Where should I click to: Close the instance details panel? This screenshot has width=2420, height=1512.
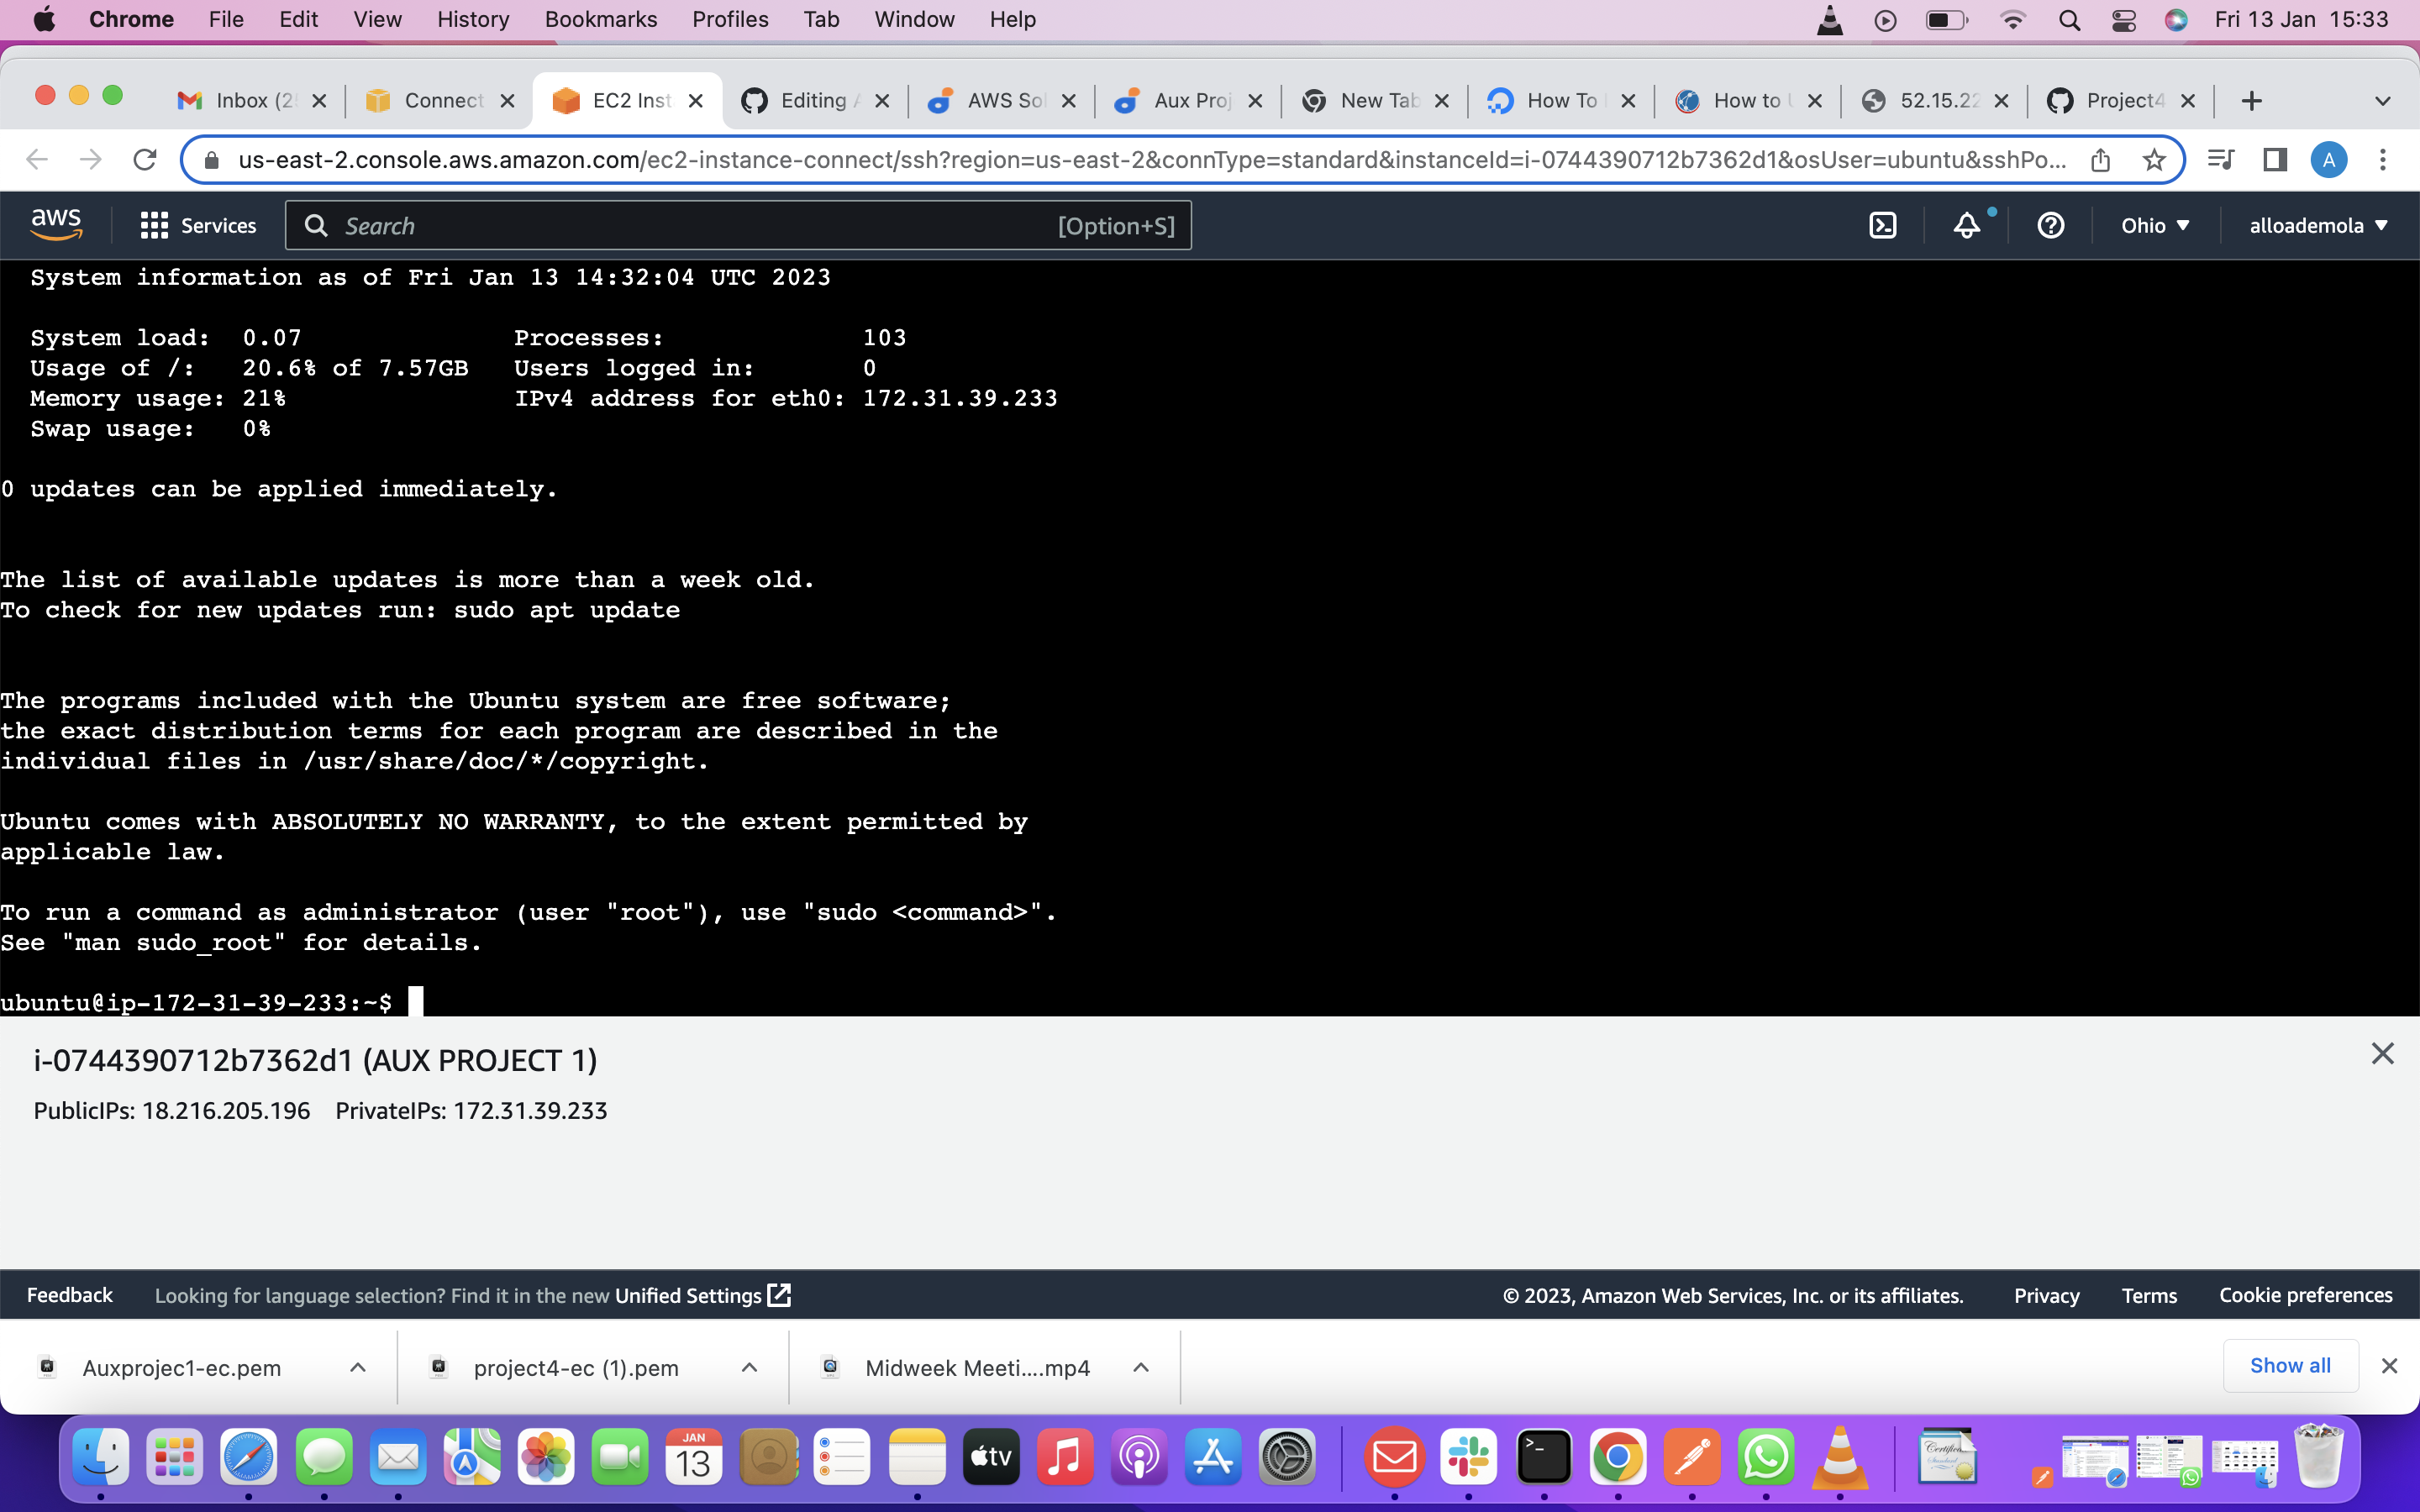click(2382, 1053)
